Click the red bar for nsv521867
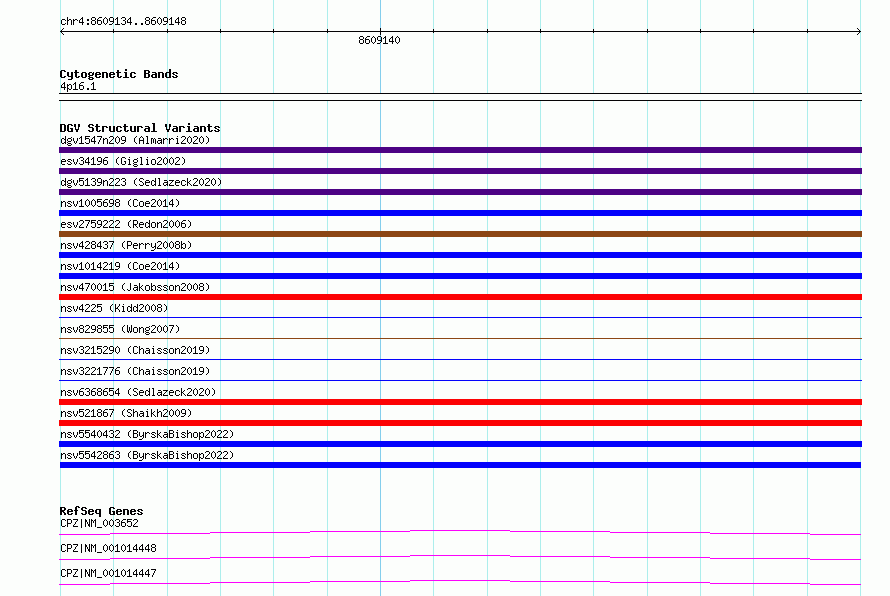The image size is (890, 596). pos(460,423)
